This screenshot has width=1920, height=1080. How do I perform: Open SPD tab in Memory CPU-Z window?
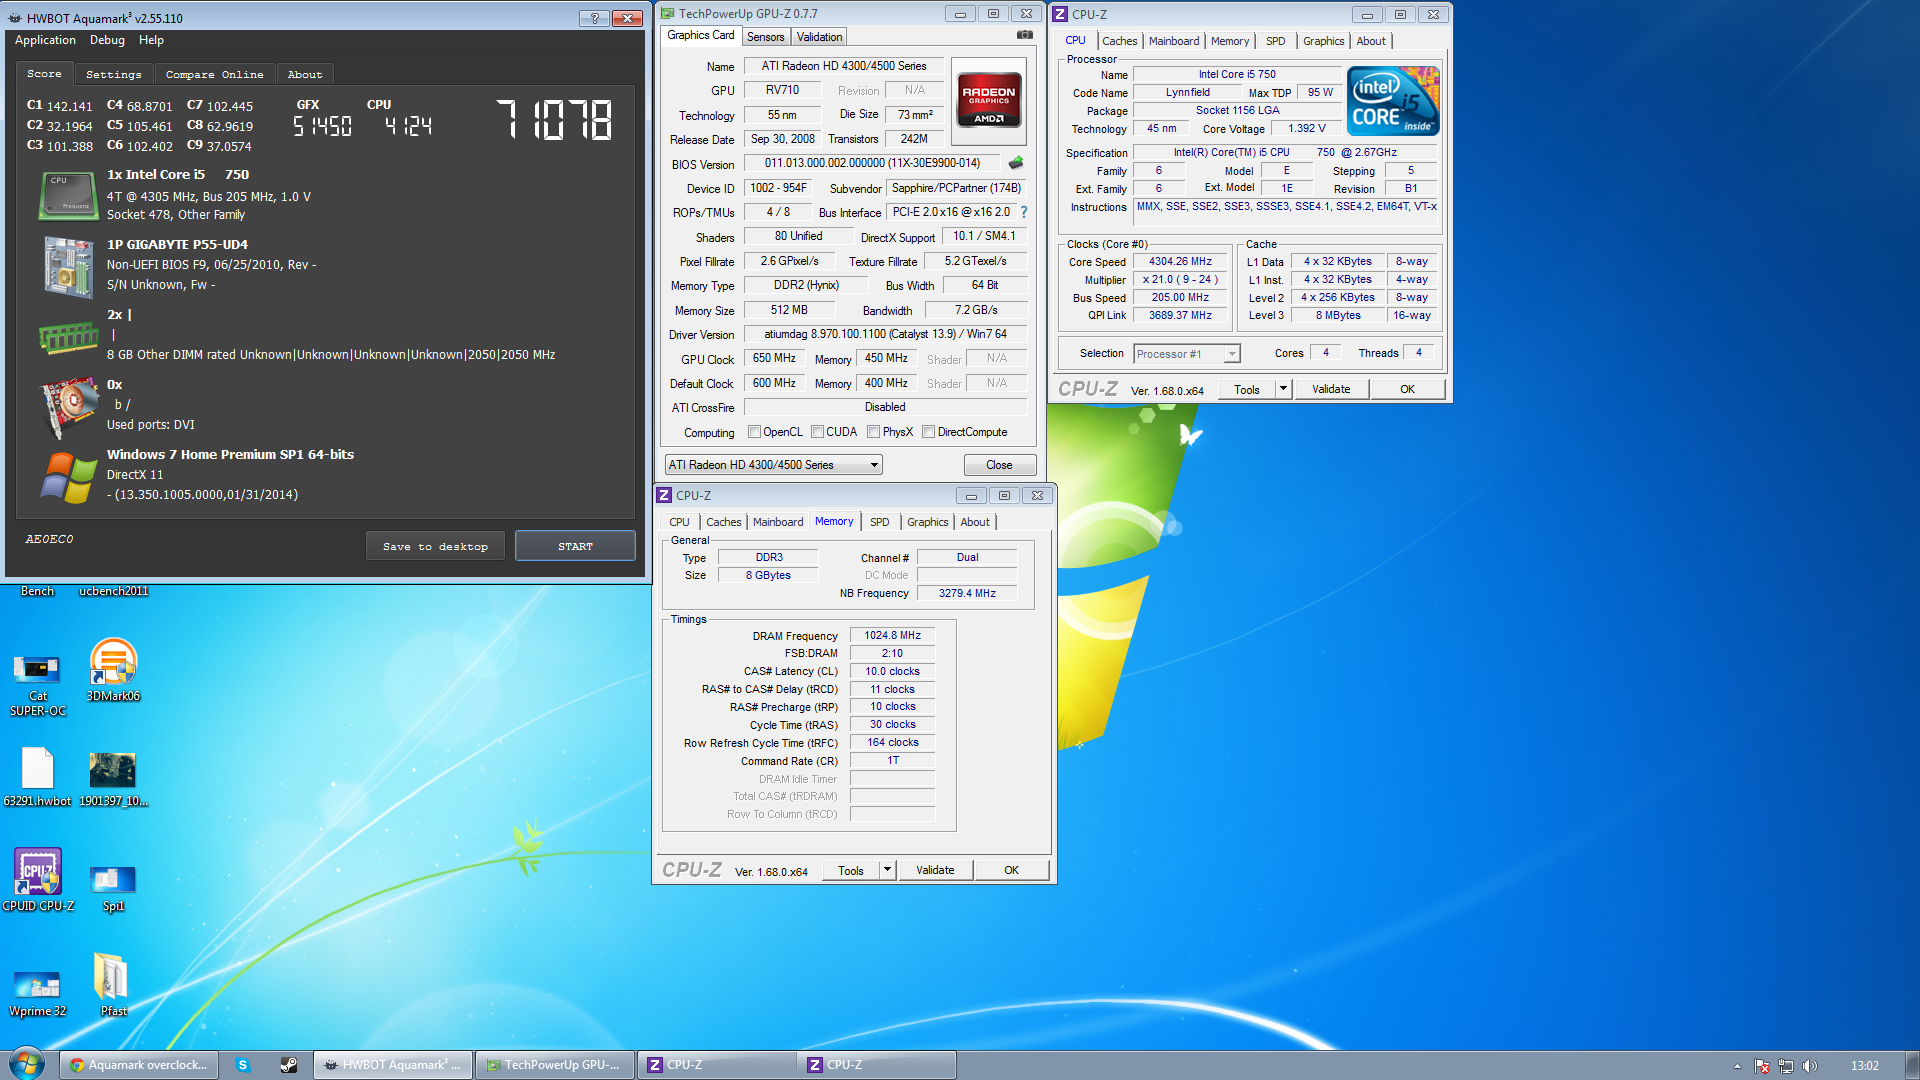[x=879, y=522]
